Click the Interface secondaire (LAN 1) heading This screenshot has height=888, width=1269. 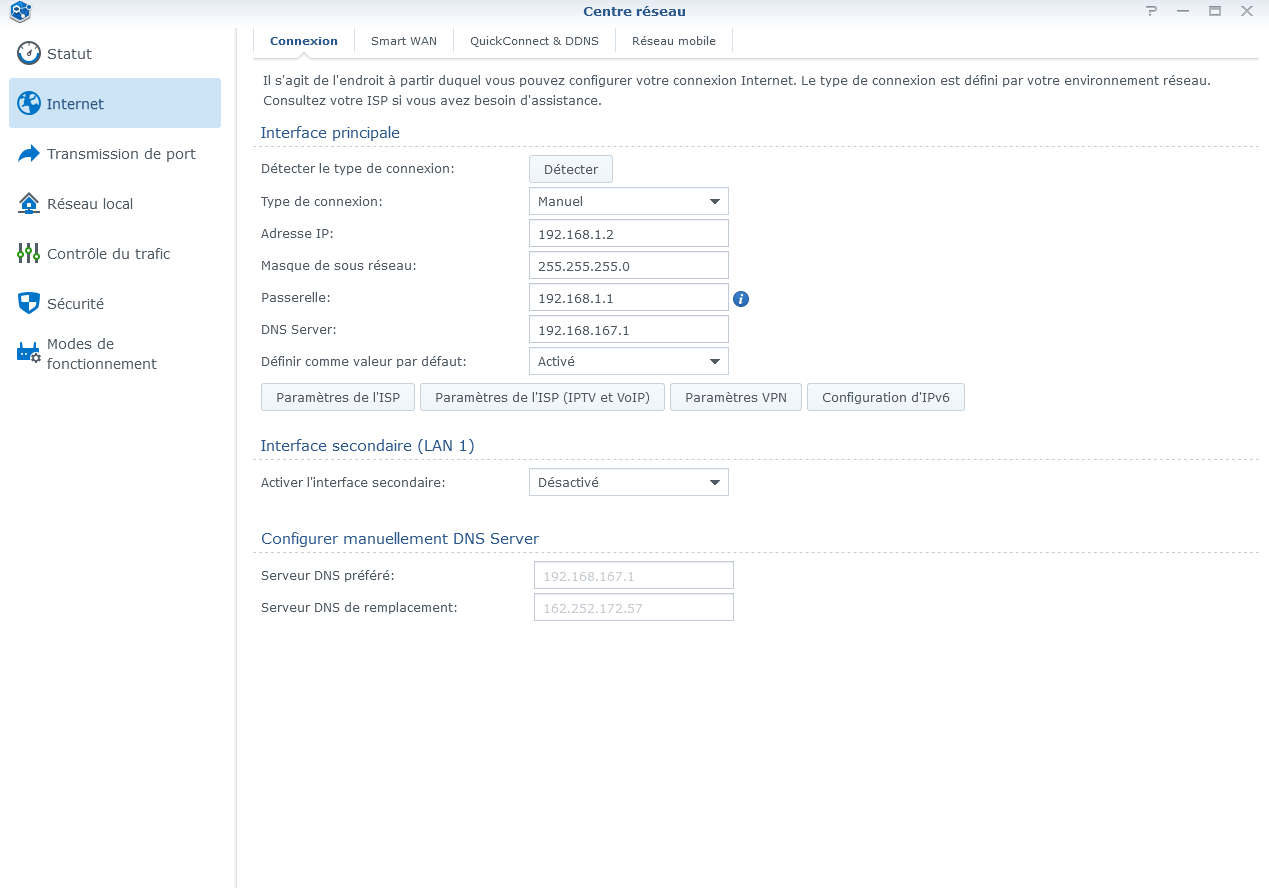367,445
